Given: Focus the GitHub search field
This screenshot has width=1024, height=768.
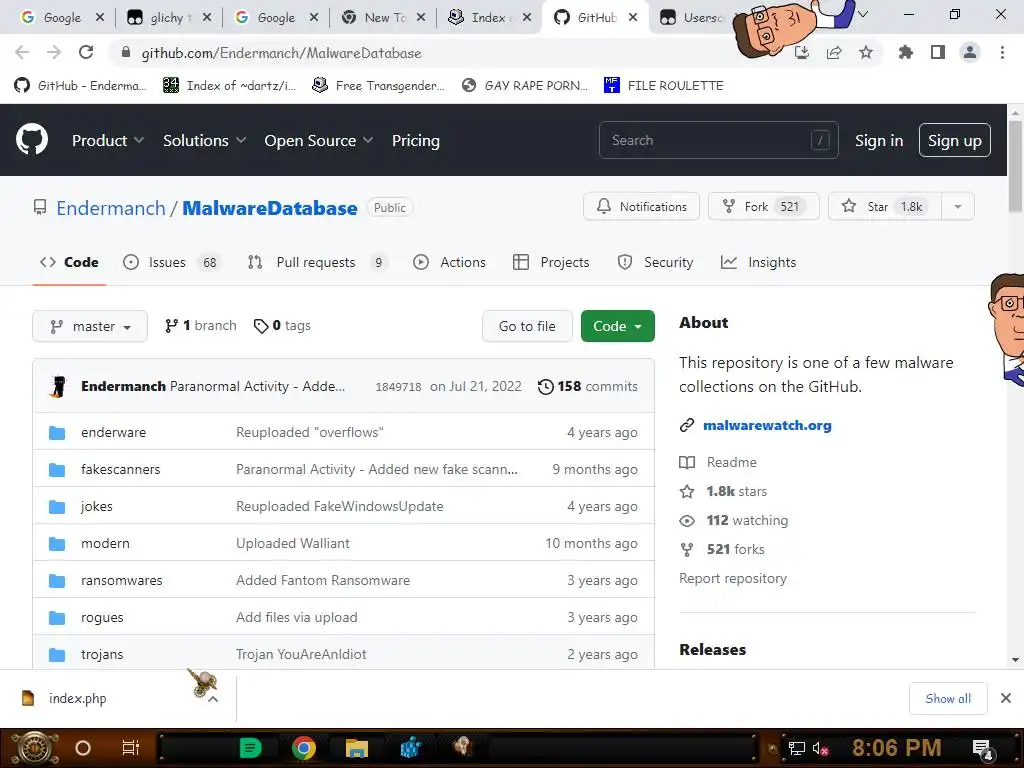Looking at the screenshot, I should (718, 140).
